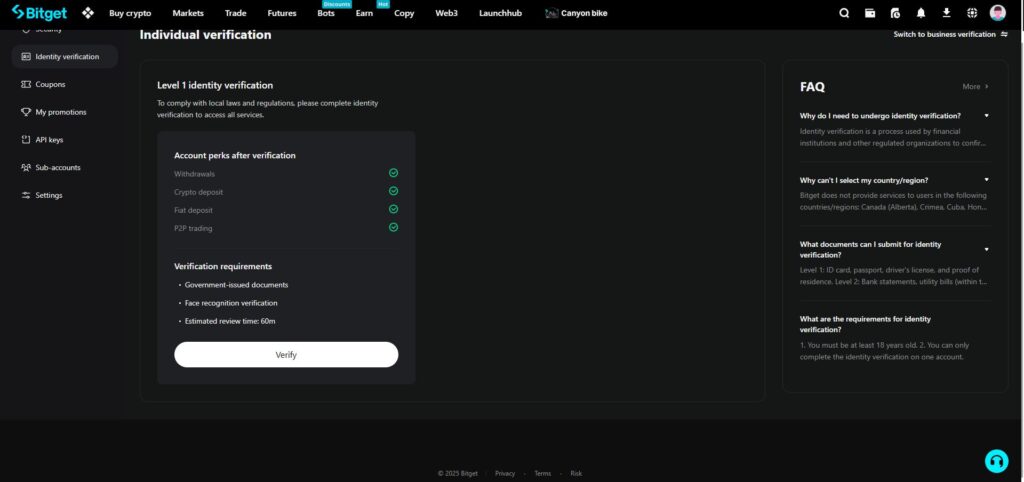Click the Withdrawals green checkmark
The image size is (1024, 482).
(393, 173)
